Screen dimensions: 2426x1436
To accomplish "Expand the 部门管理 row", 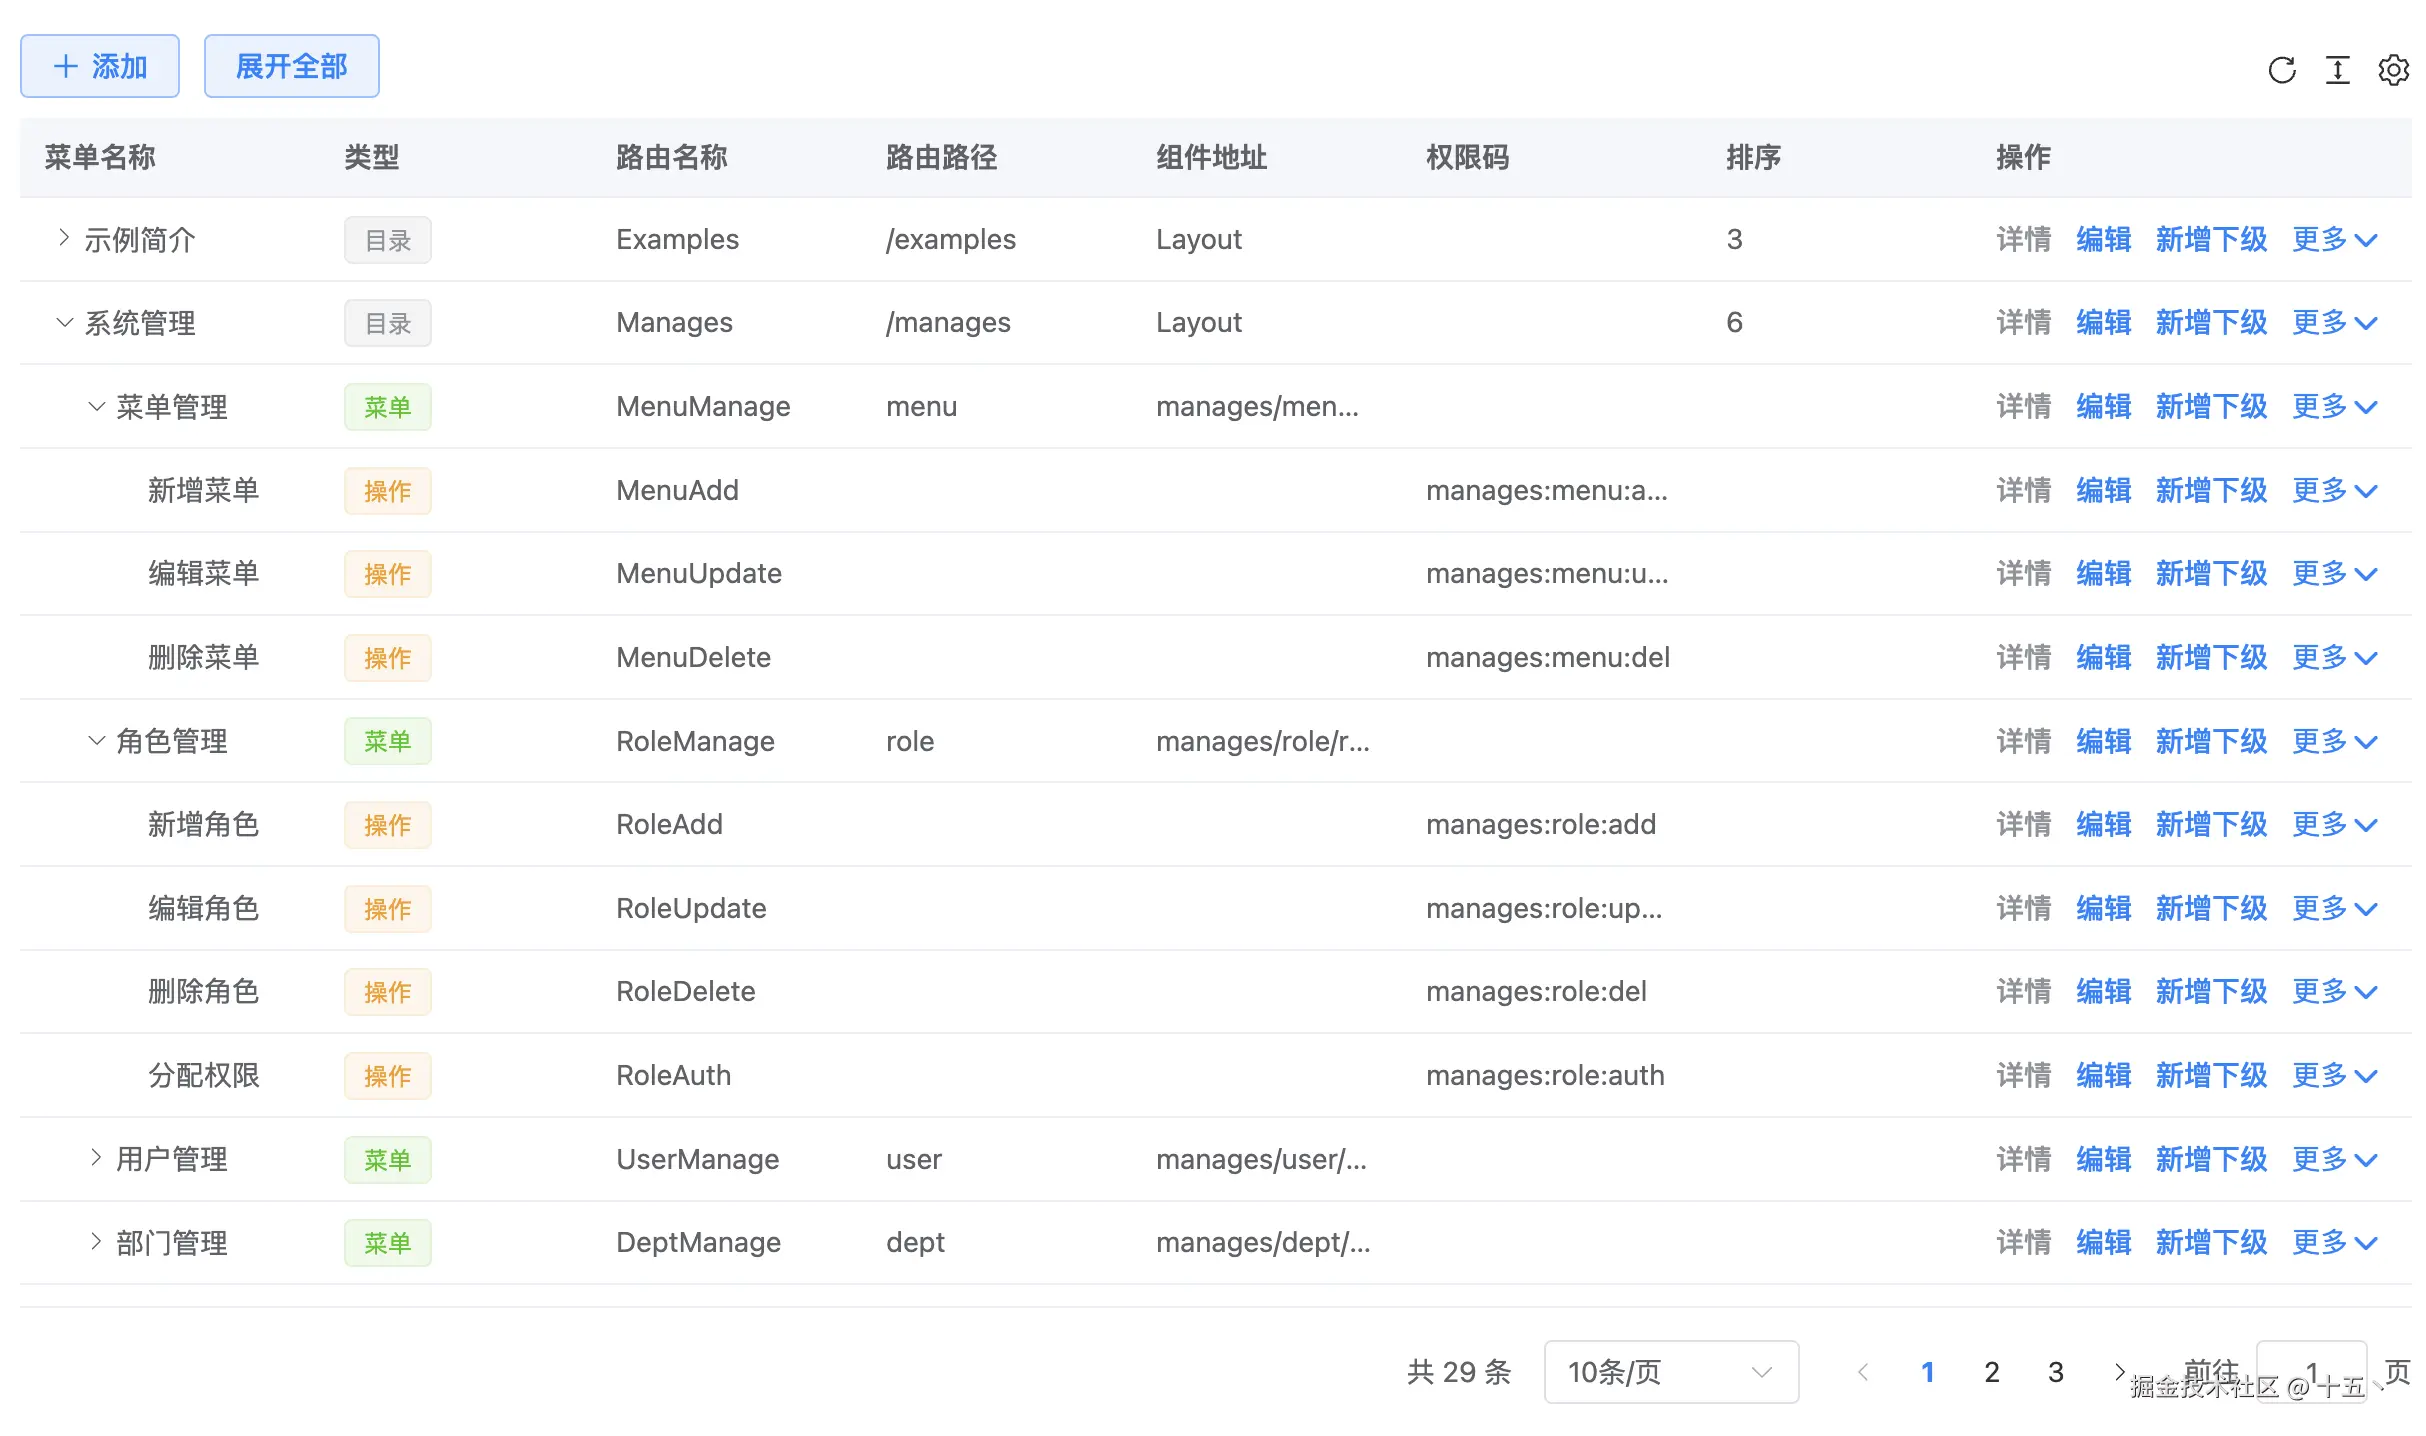I will (96, 1241).
